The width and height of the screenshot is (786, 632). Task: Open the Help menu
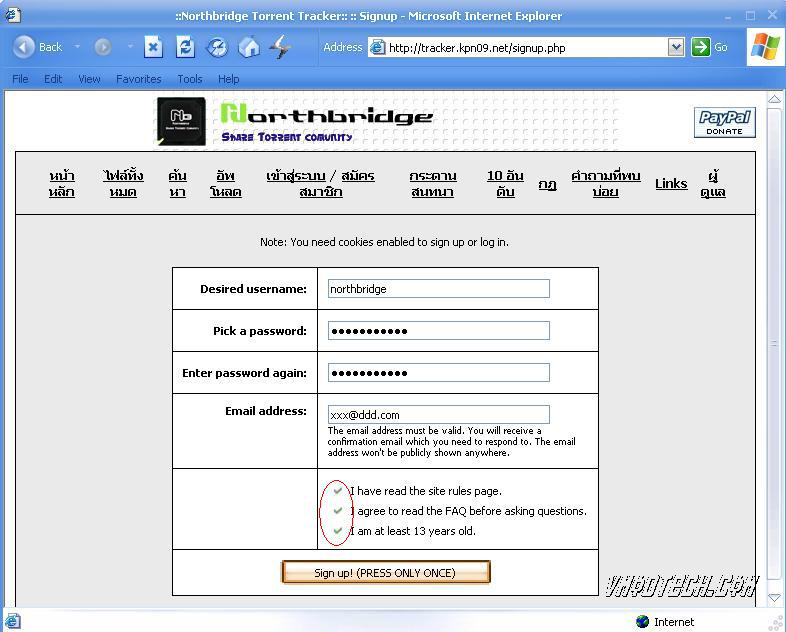229,79
